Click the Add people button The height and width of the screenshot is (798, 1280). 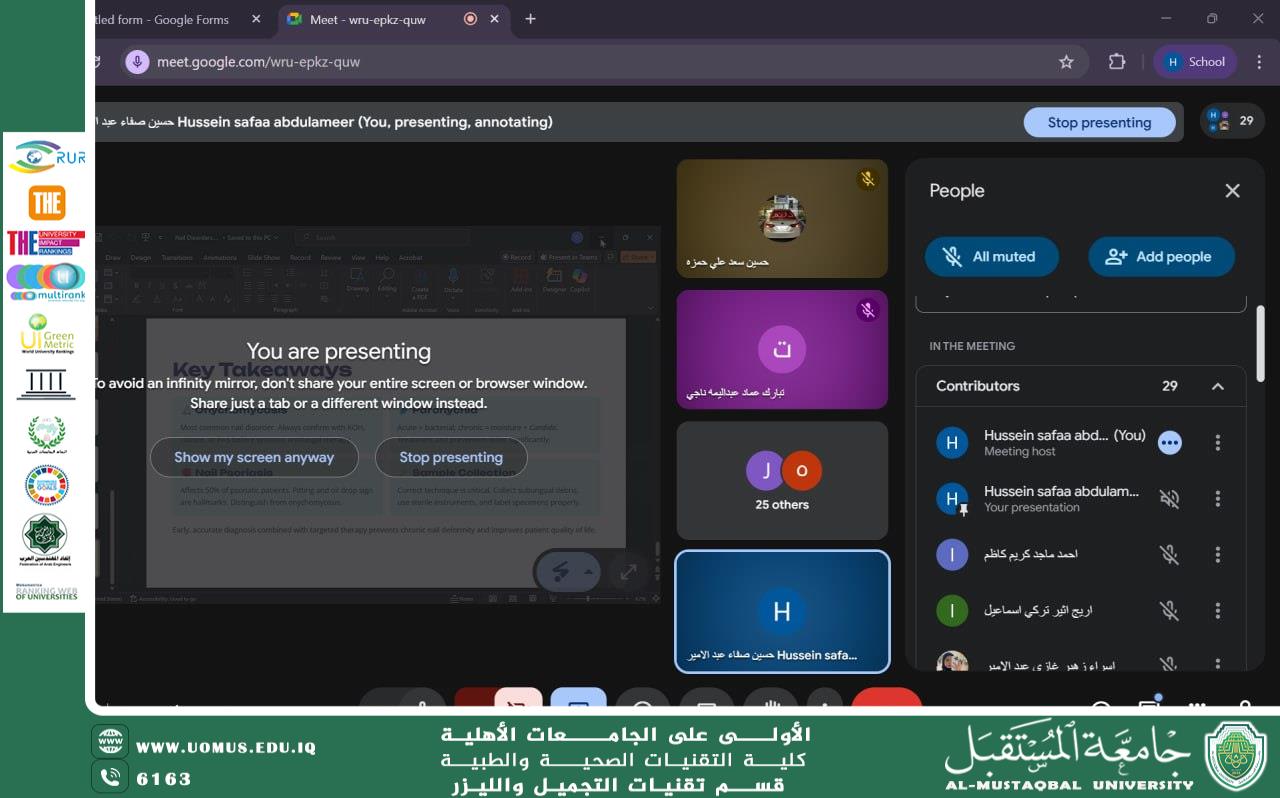[1161, 257]
